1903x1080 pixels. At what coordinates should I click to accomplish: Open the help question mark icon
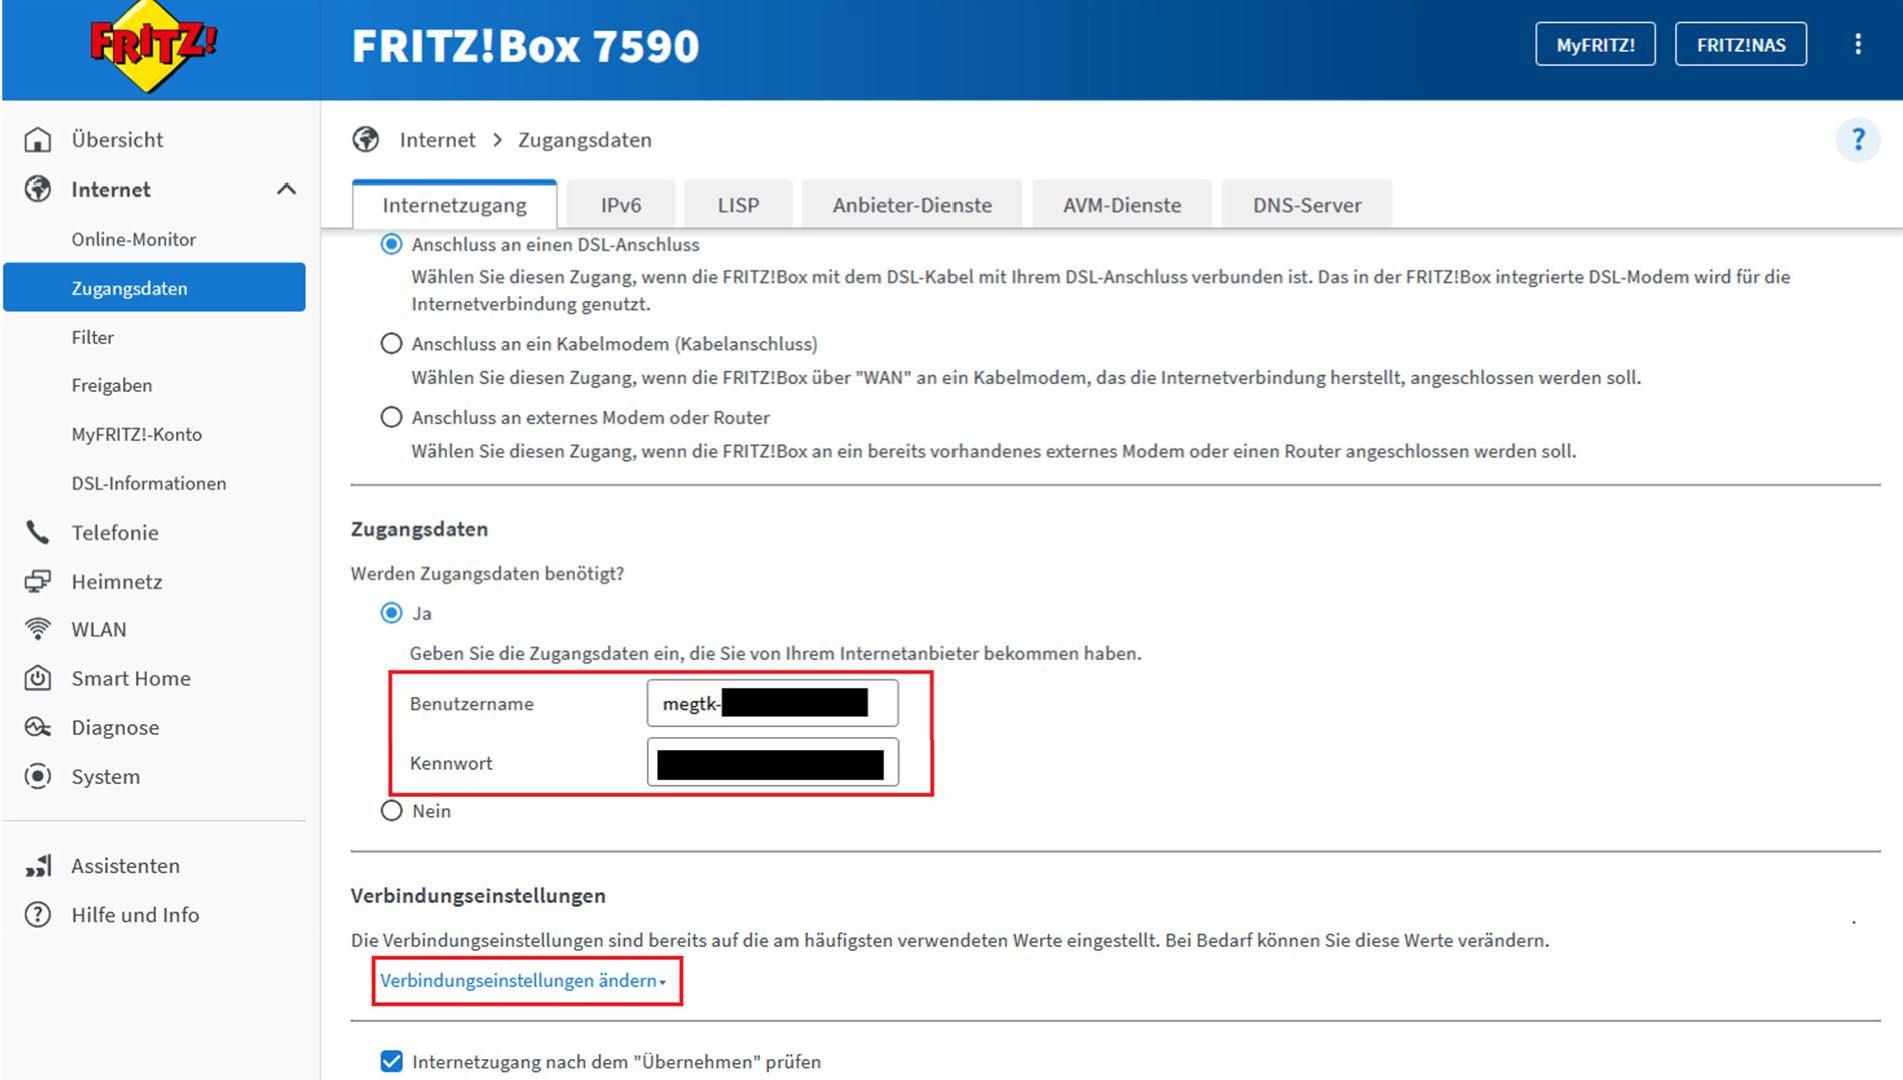tap(1858, 140)
